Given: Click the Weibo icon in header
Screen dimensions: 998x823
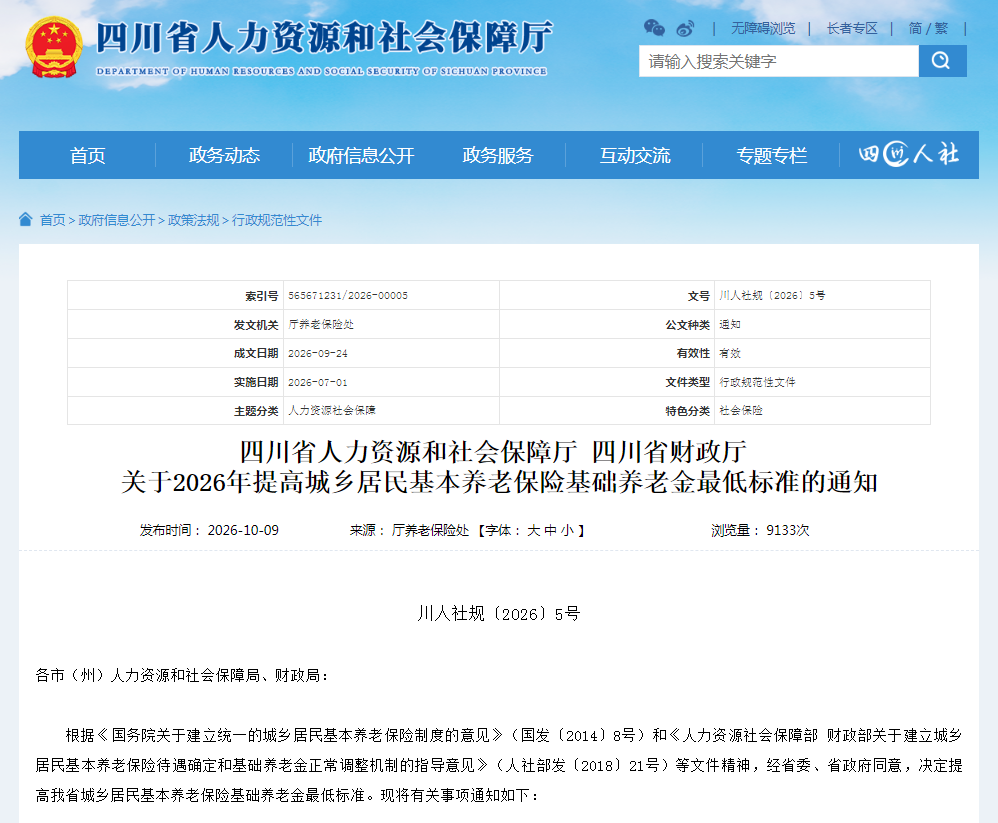Looking at the screenshot, I should tap(685, 28).
